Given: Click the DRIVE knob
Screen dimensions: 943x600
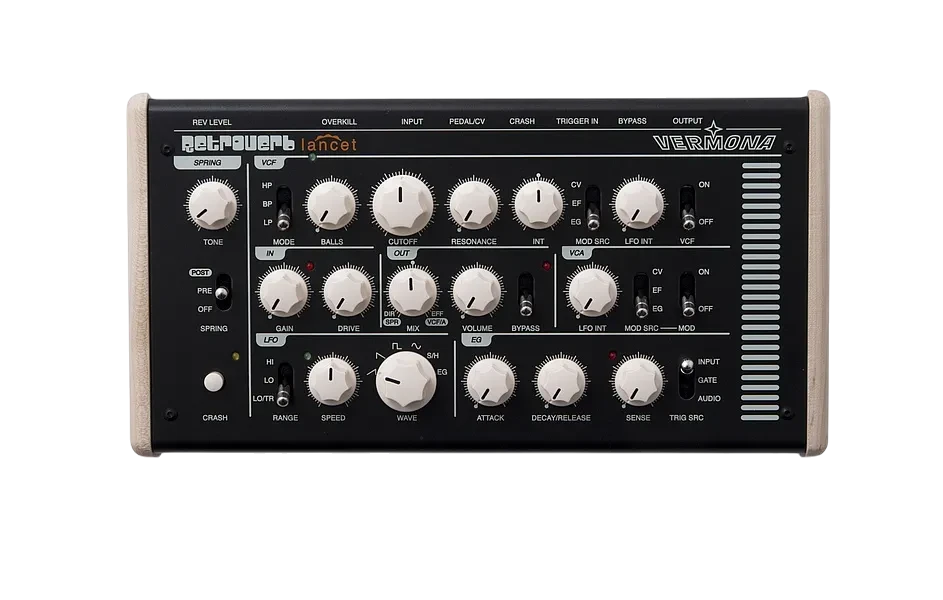Looking at the screenshot, I should coord(348,292).
